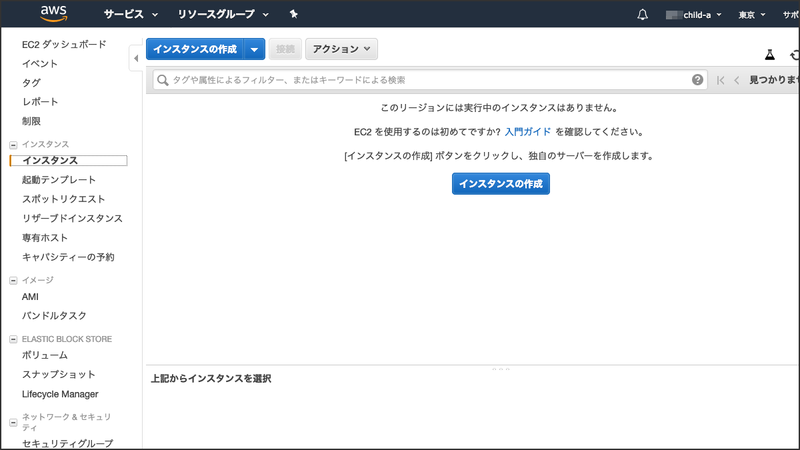Click the toolbar インスタンスの作成 button
The image size is (800, 450).
[195, 49]
